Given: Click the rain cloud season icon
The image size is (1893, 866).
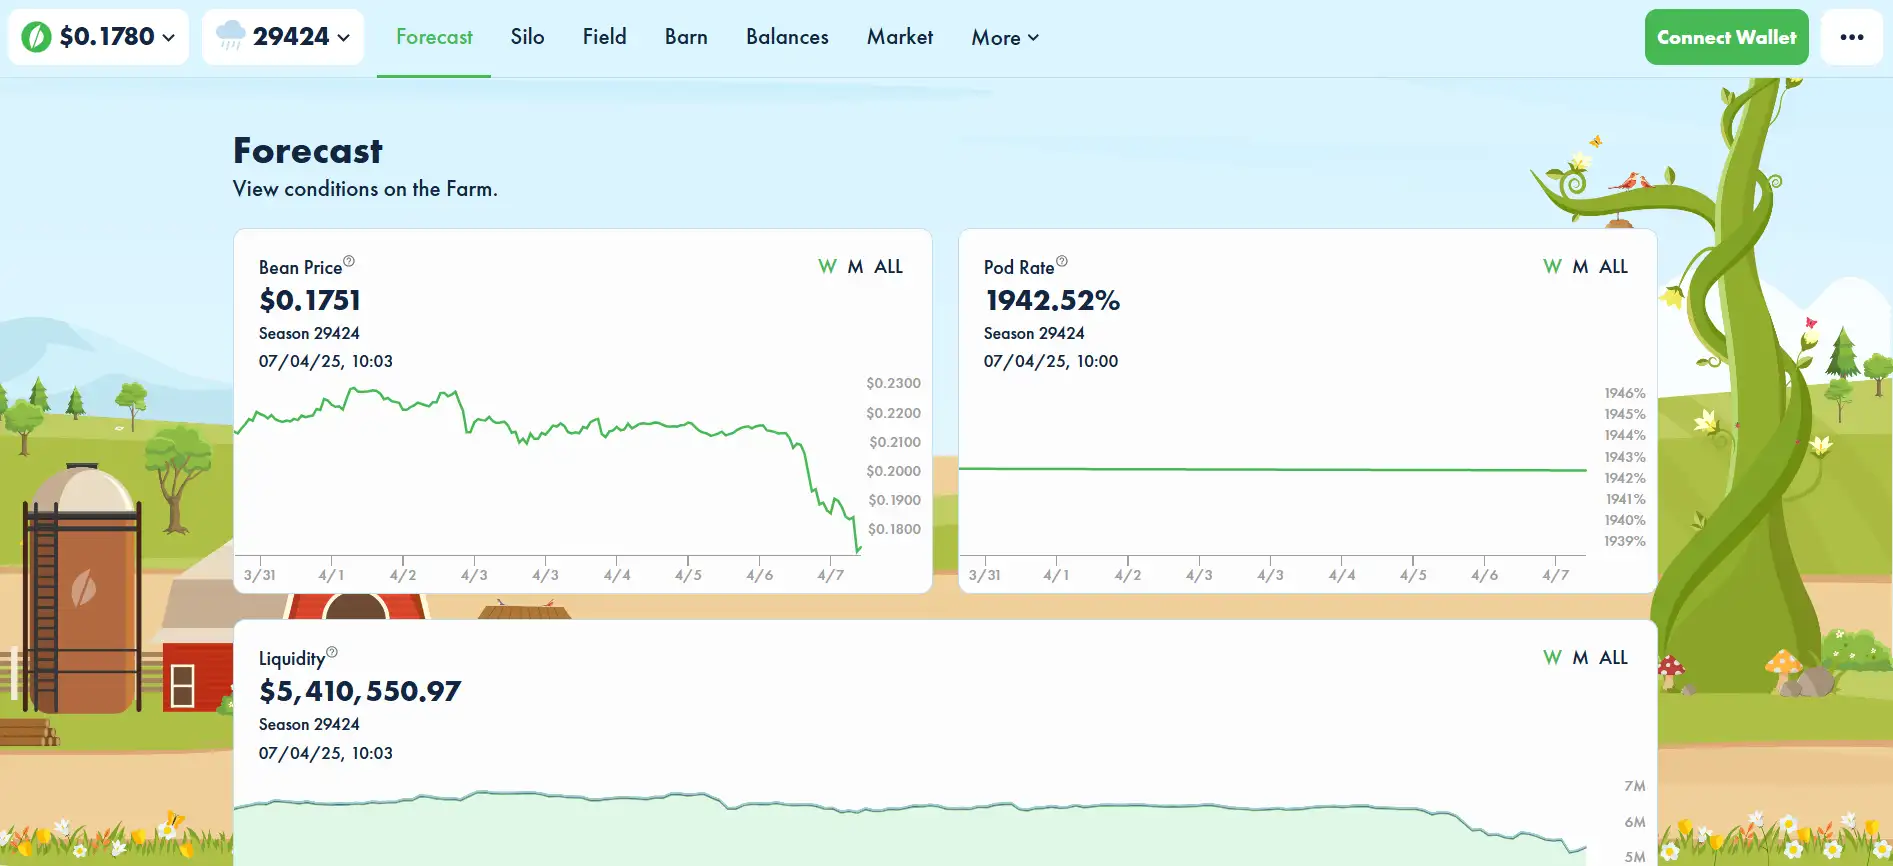Looking at the screenshot, I should point(230,36).
